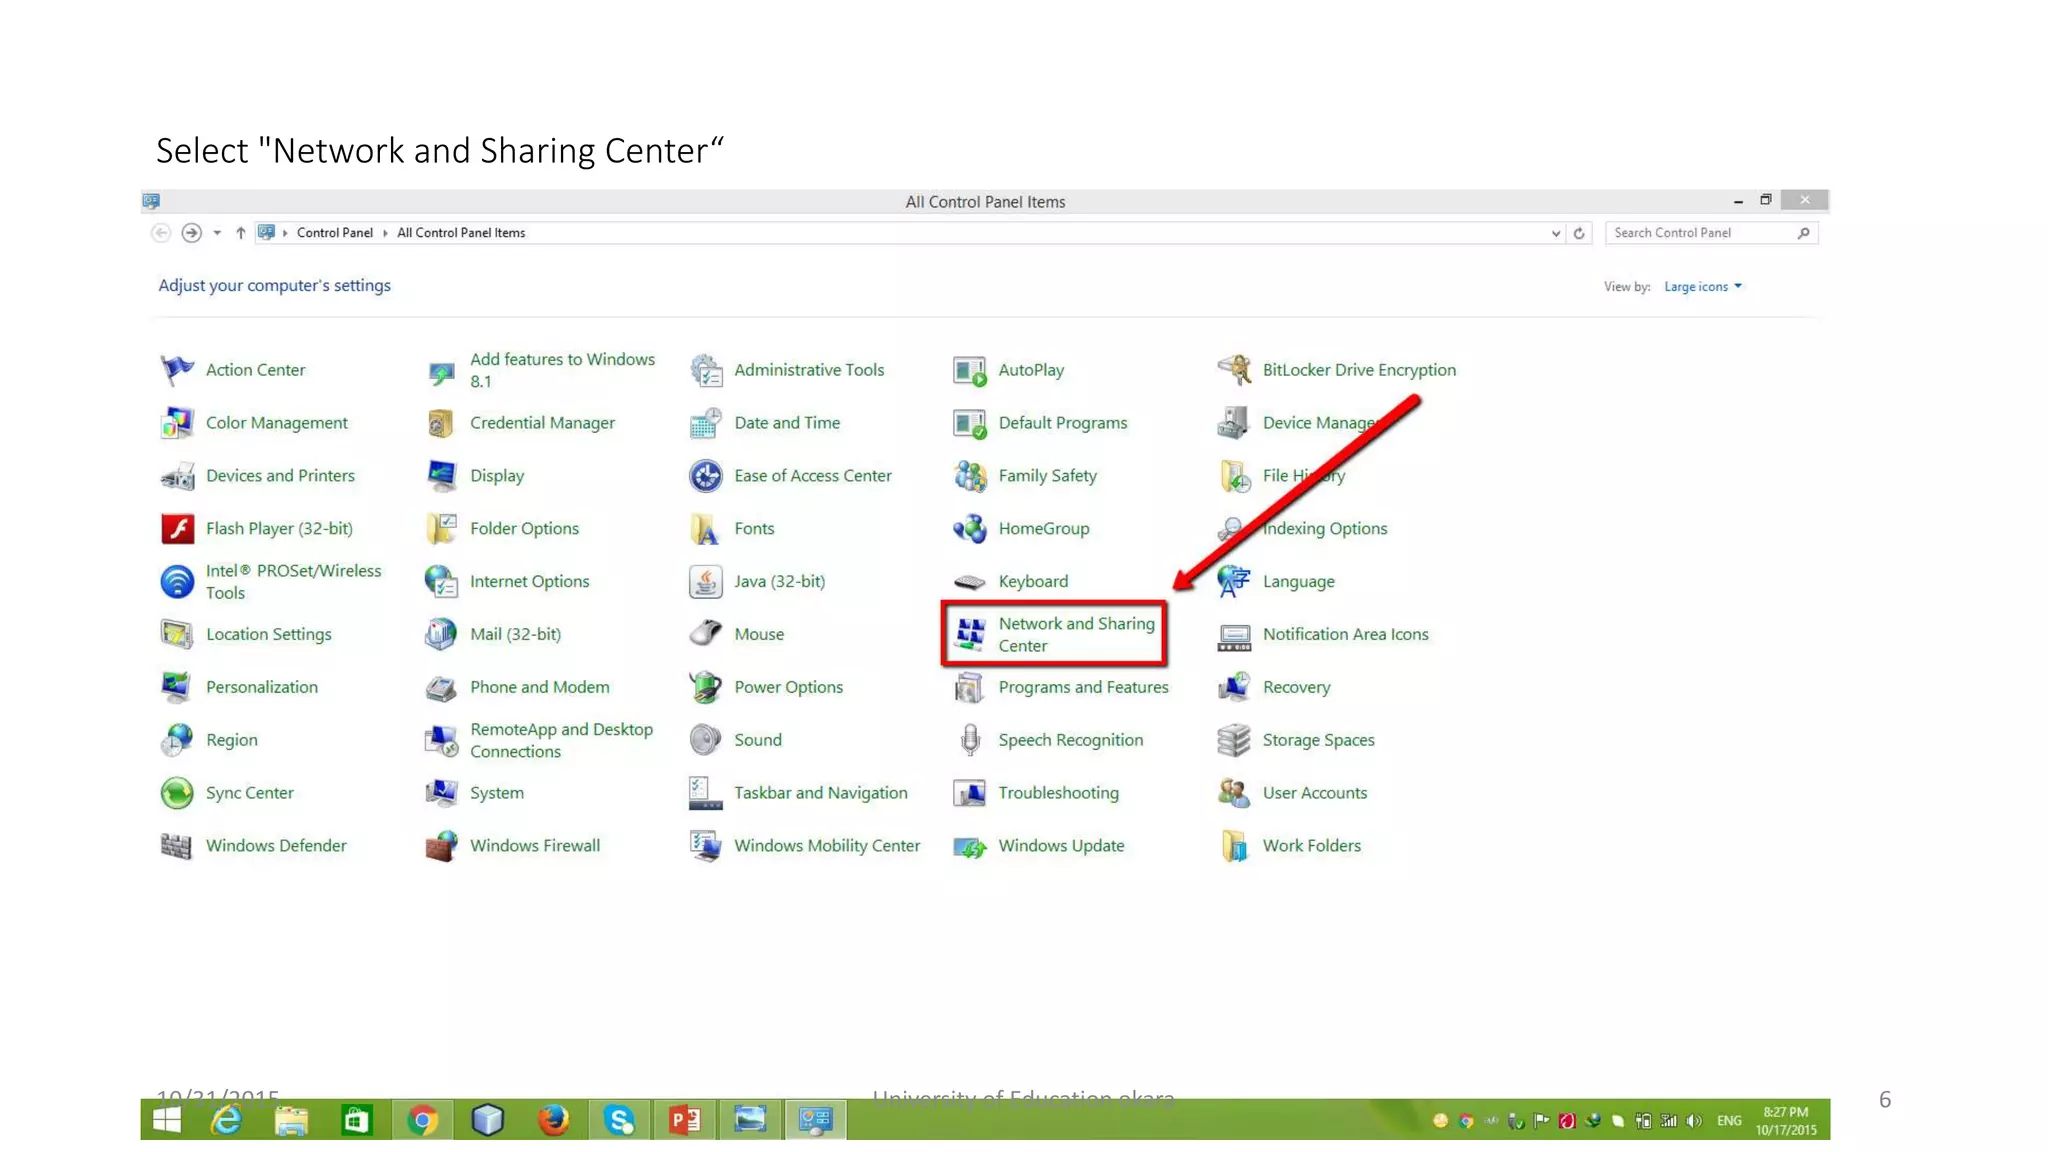
Task: Open the Location Settings link
Action: click(268, 635)
